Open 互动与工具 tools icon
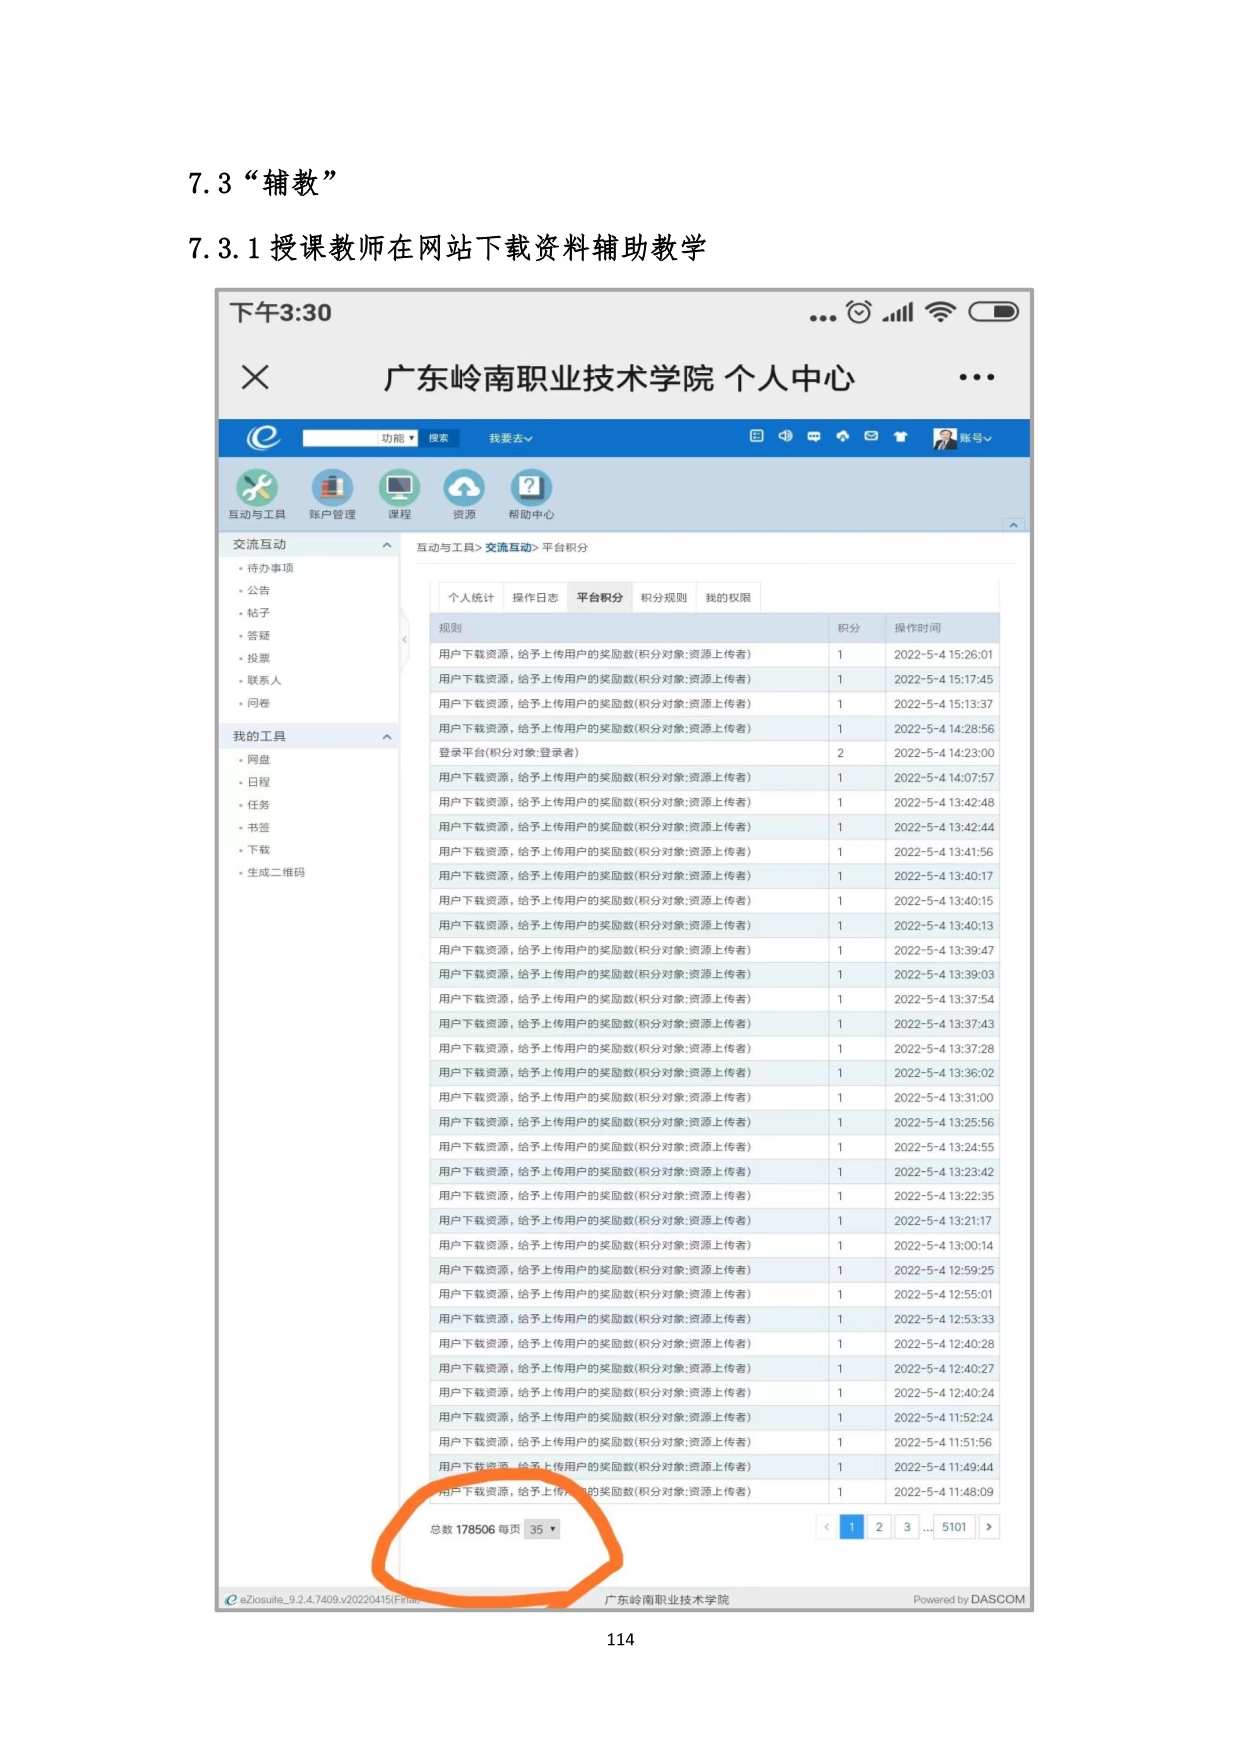This screenshot has width=1240, height=1753. pyautogui.click(x=257, y=494)
